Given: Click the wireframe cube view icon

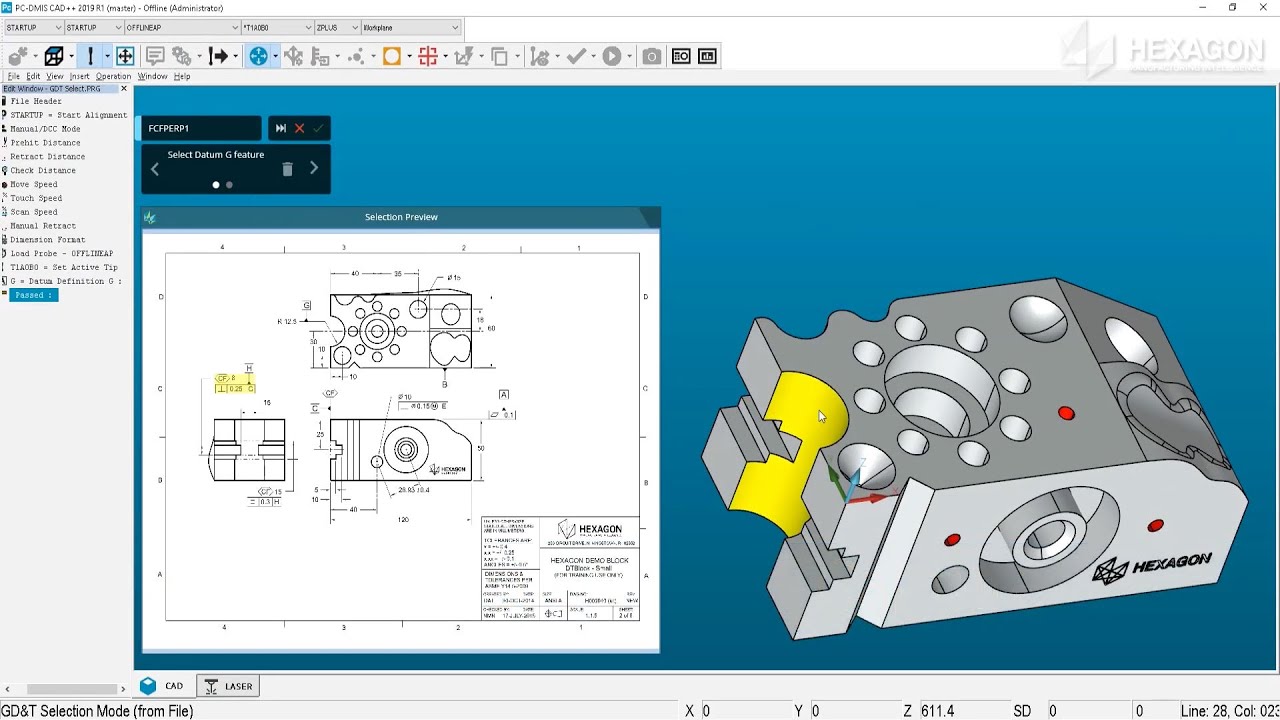Looking at the screenshot, I should [54, 56].
